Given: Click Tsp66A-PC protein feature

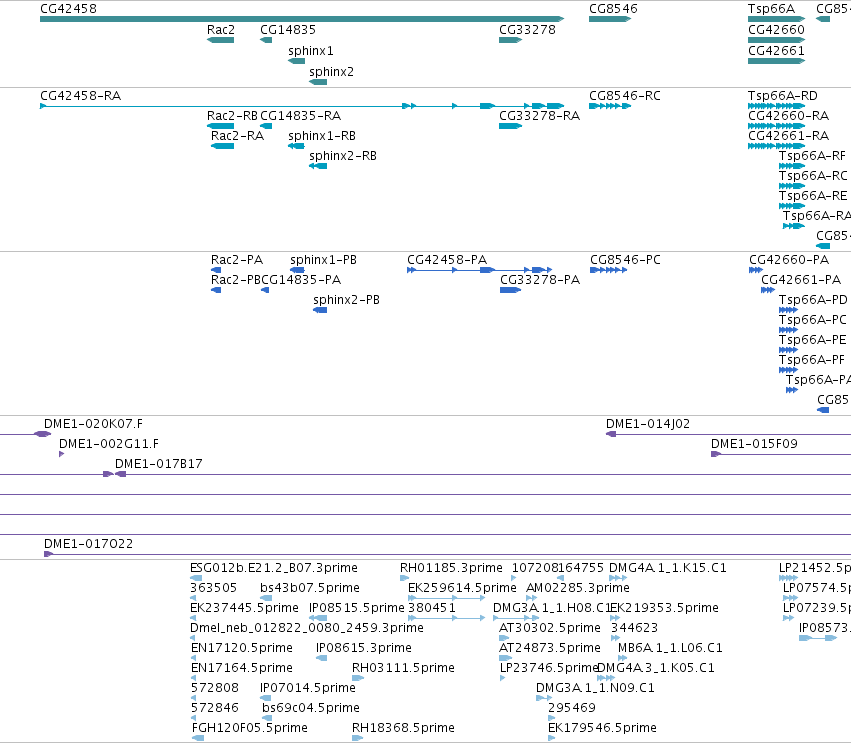Looking at the screenshot, I should click(789, 330).
